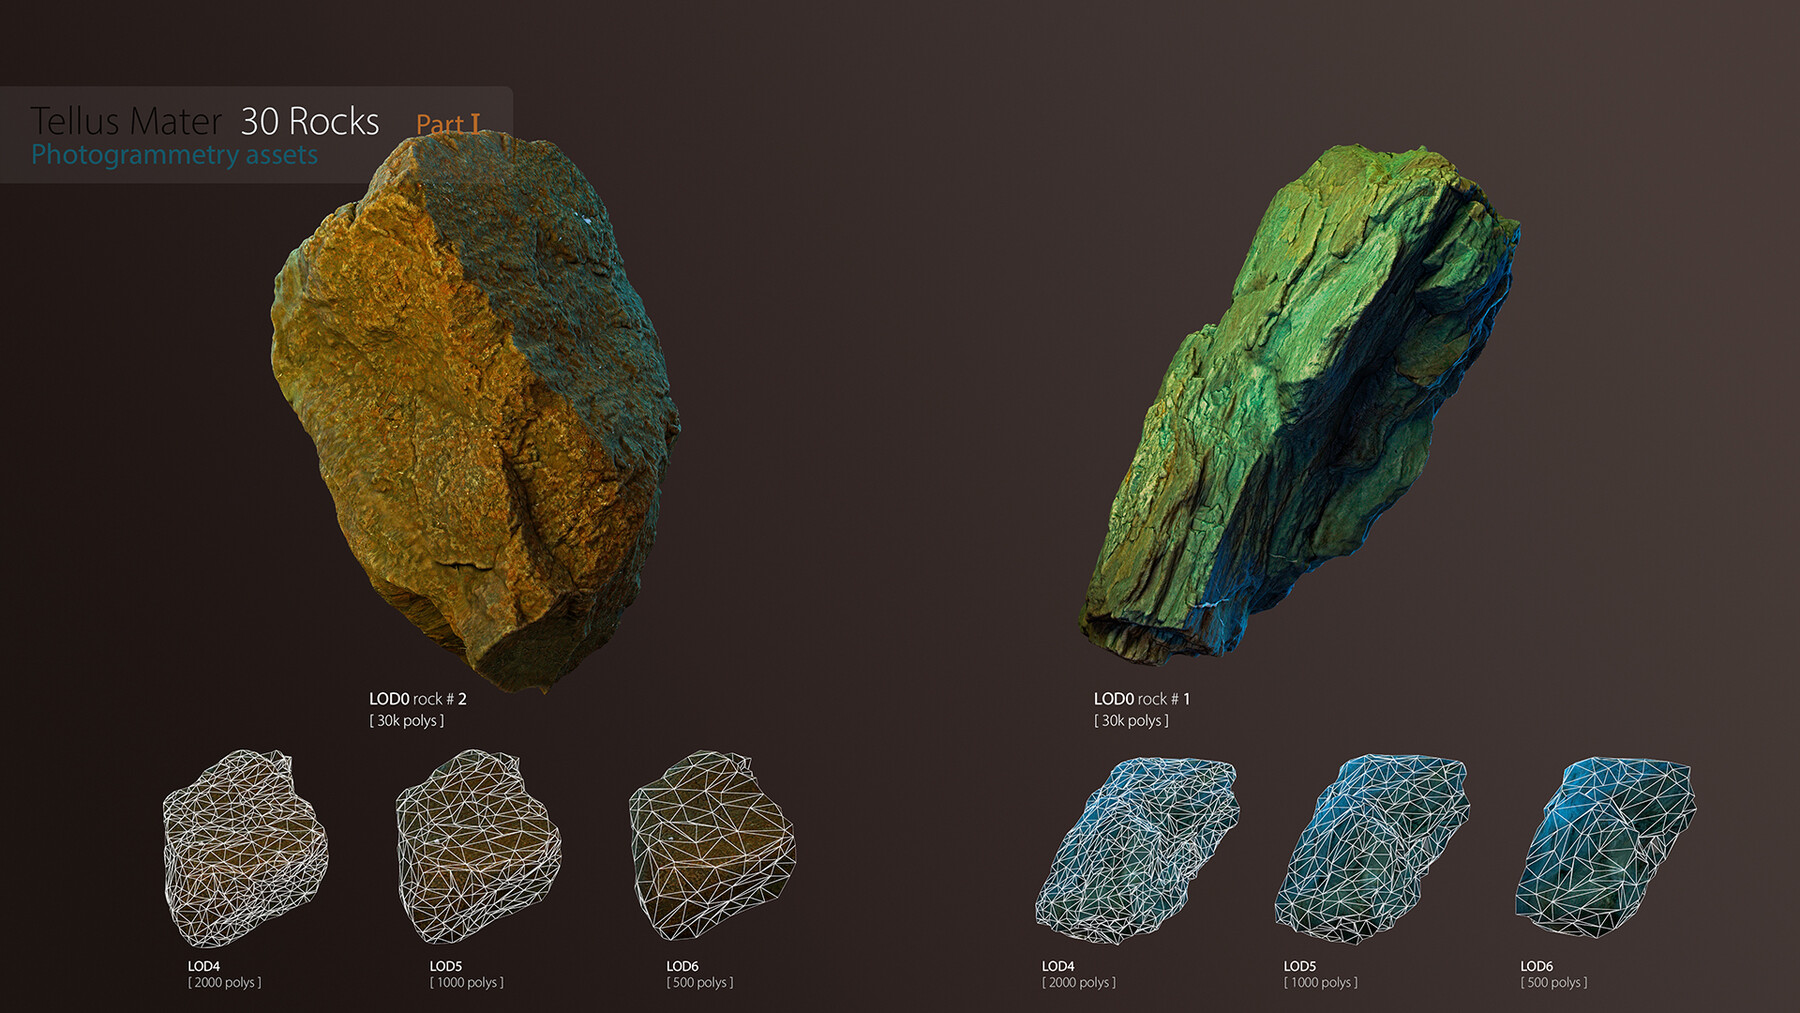The width and height of the screenshot is (1800, 1013).
Task: Click "[ 30k polys ]" under LOD0 rock # 1
Action: coord(1131,721)
